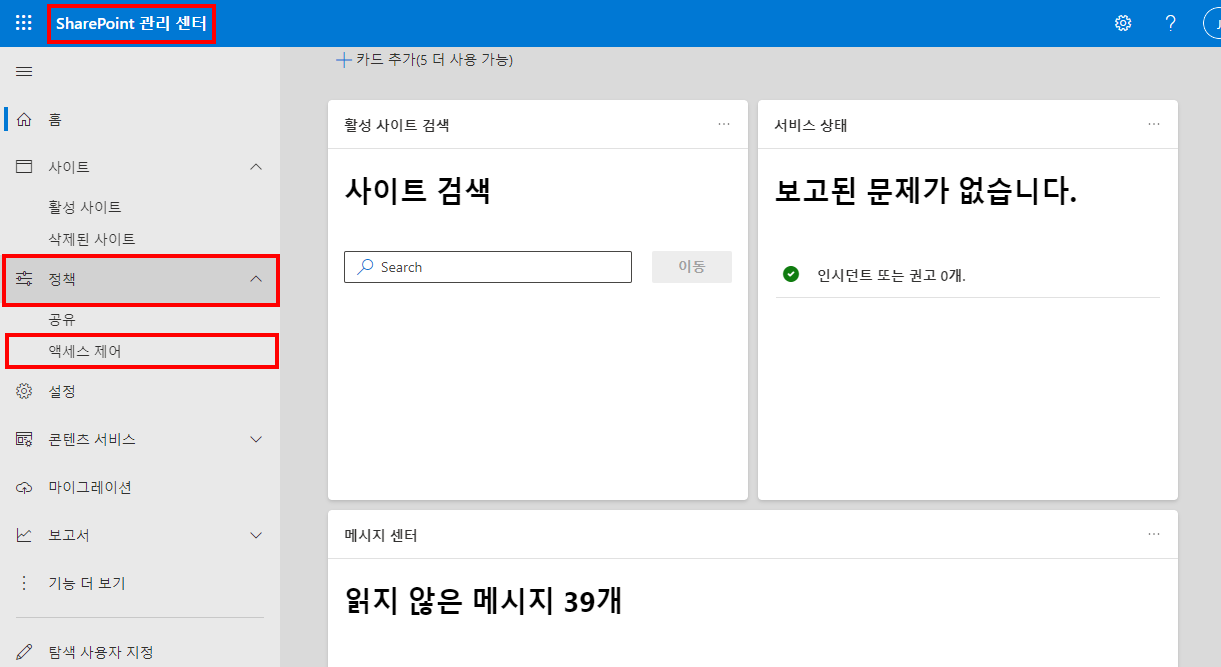Click the 설정 gear icon in sidebar
This screenshot has width=1221, height=667.
point(24,391)
